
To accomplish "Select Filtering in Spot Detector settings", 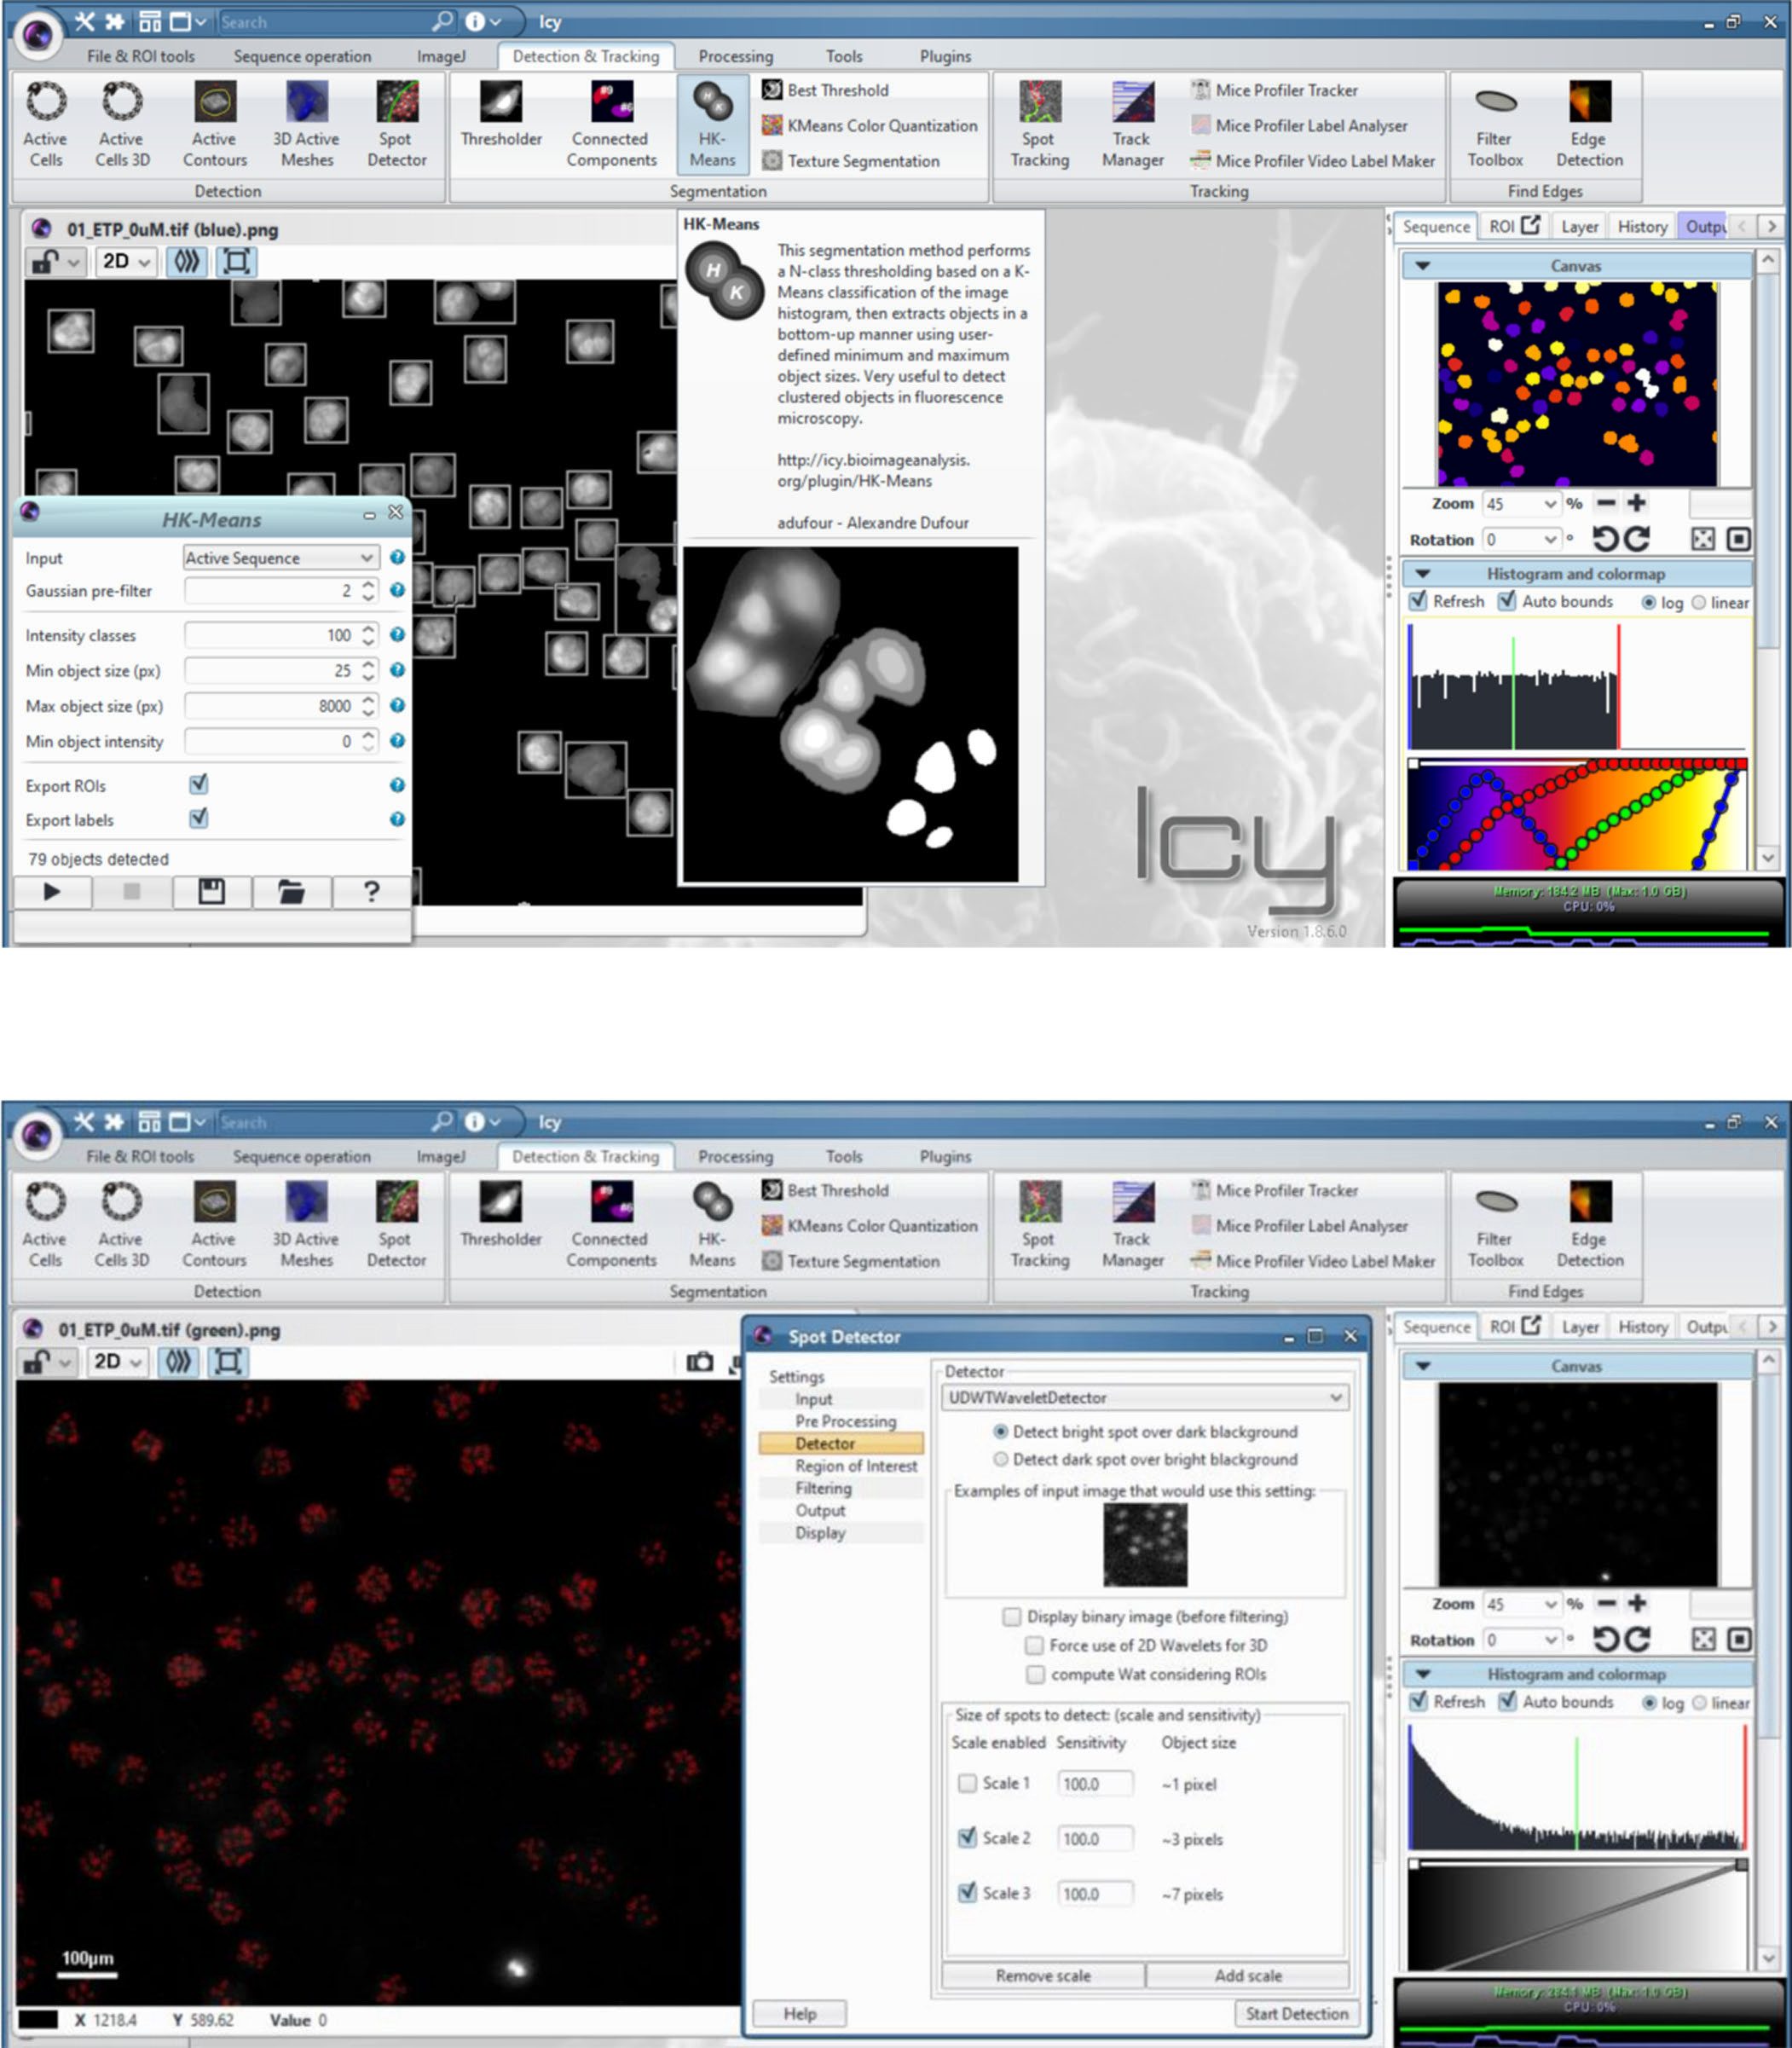I will click(x=823, y=1488).
